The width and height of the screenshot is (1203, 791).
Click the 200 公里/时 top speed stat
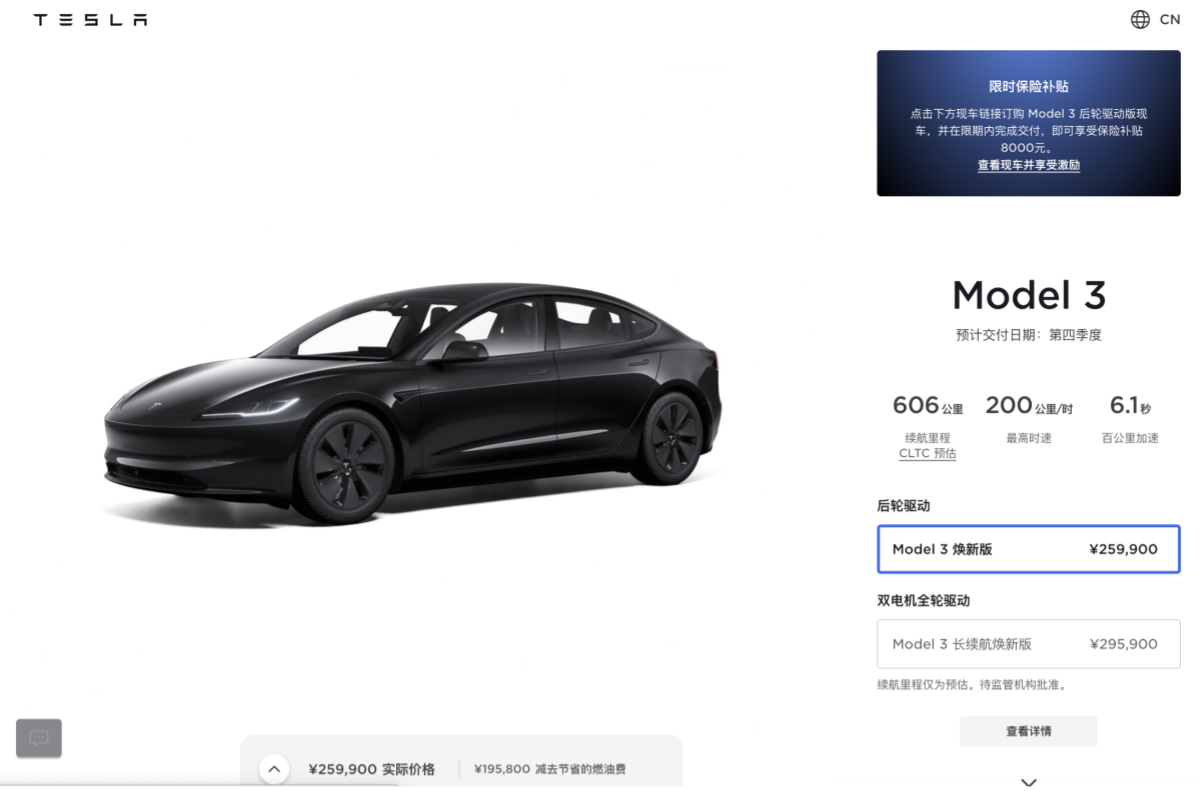click(1028, 406)
